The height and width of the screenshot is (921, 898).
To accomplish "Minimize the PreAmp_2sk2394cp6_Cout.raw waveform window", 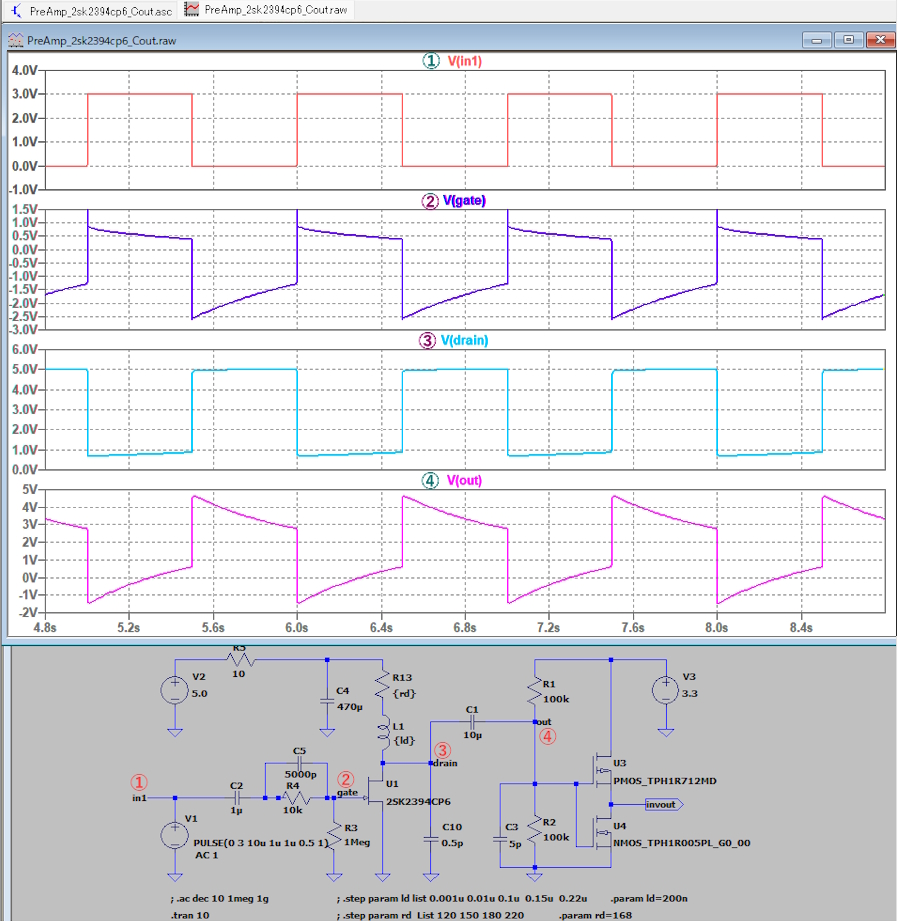I will pos(816,40).
